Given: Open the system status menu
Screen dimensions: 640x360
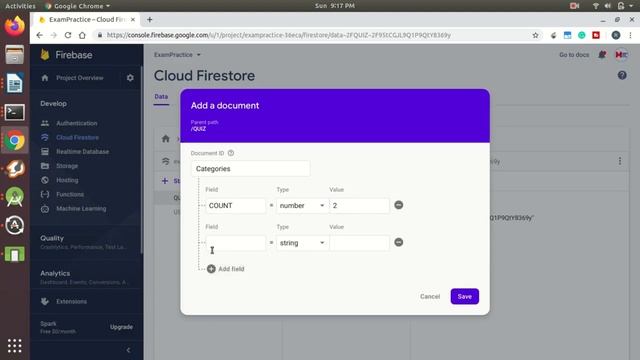Looking at the screenshot, I should pyautogui.click(x=613, y=6).
